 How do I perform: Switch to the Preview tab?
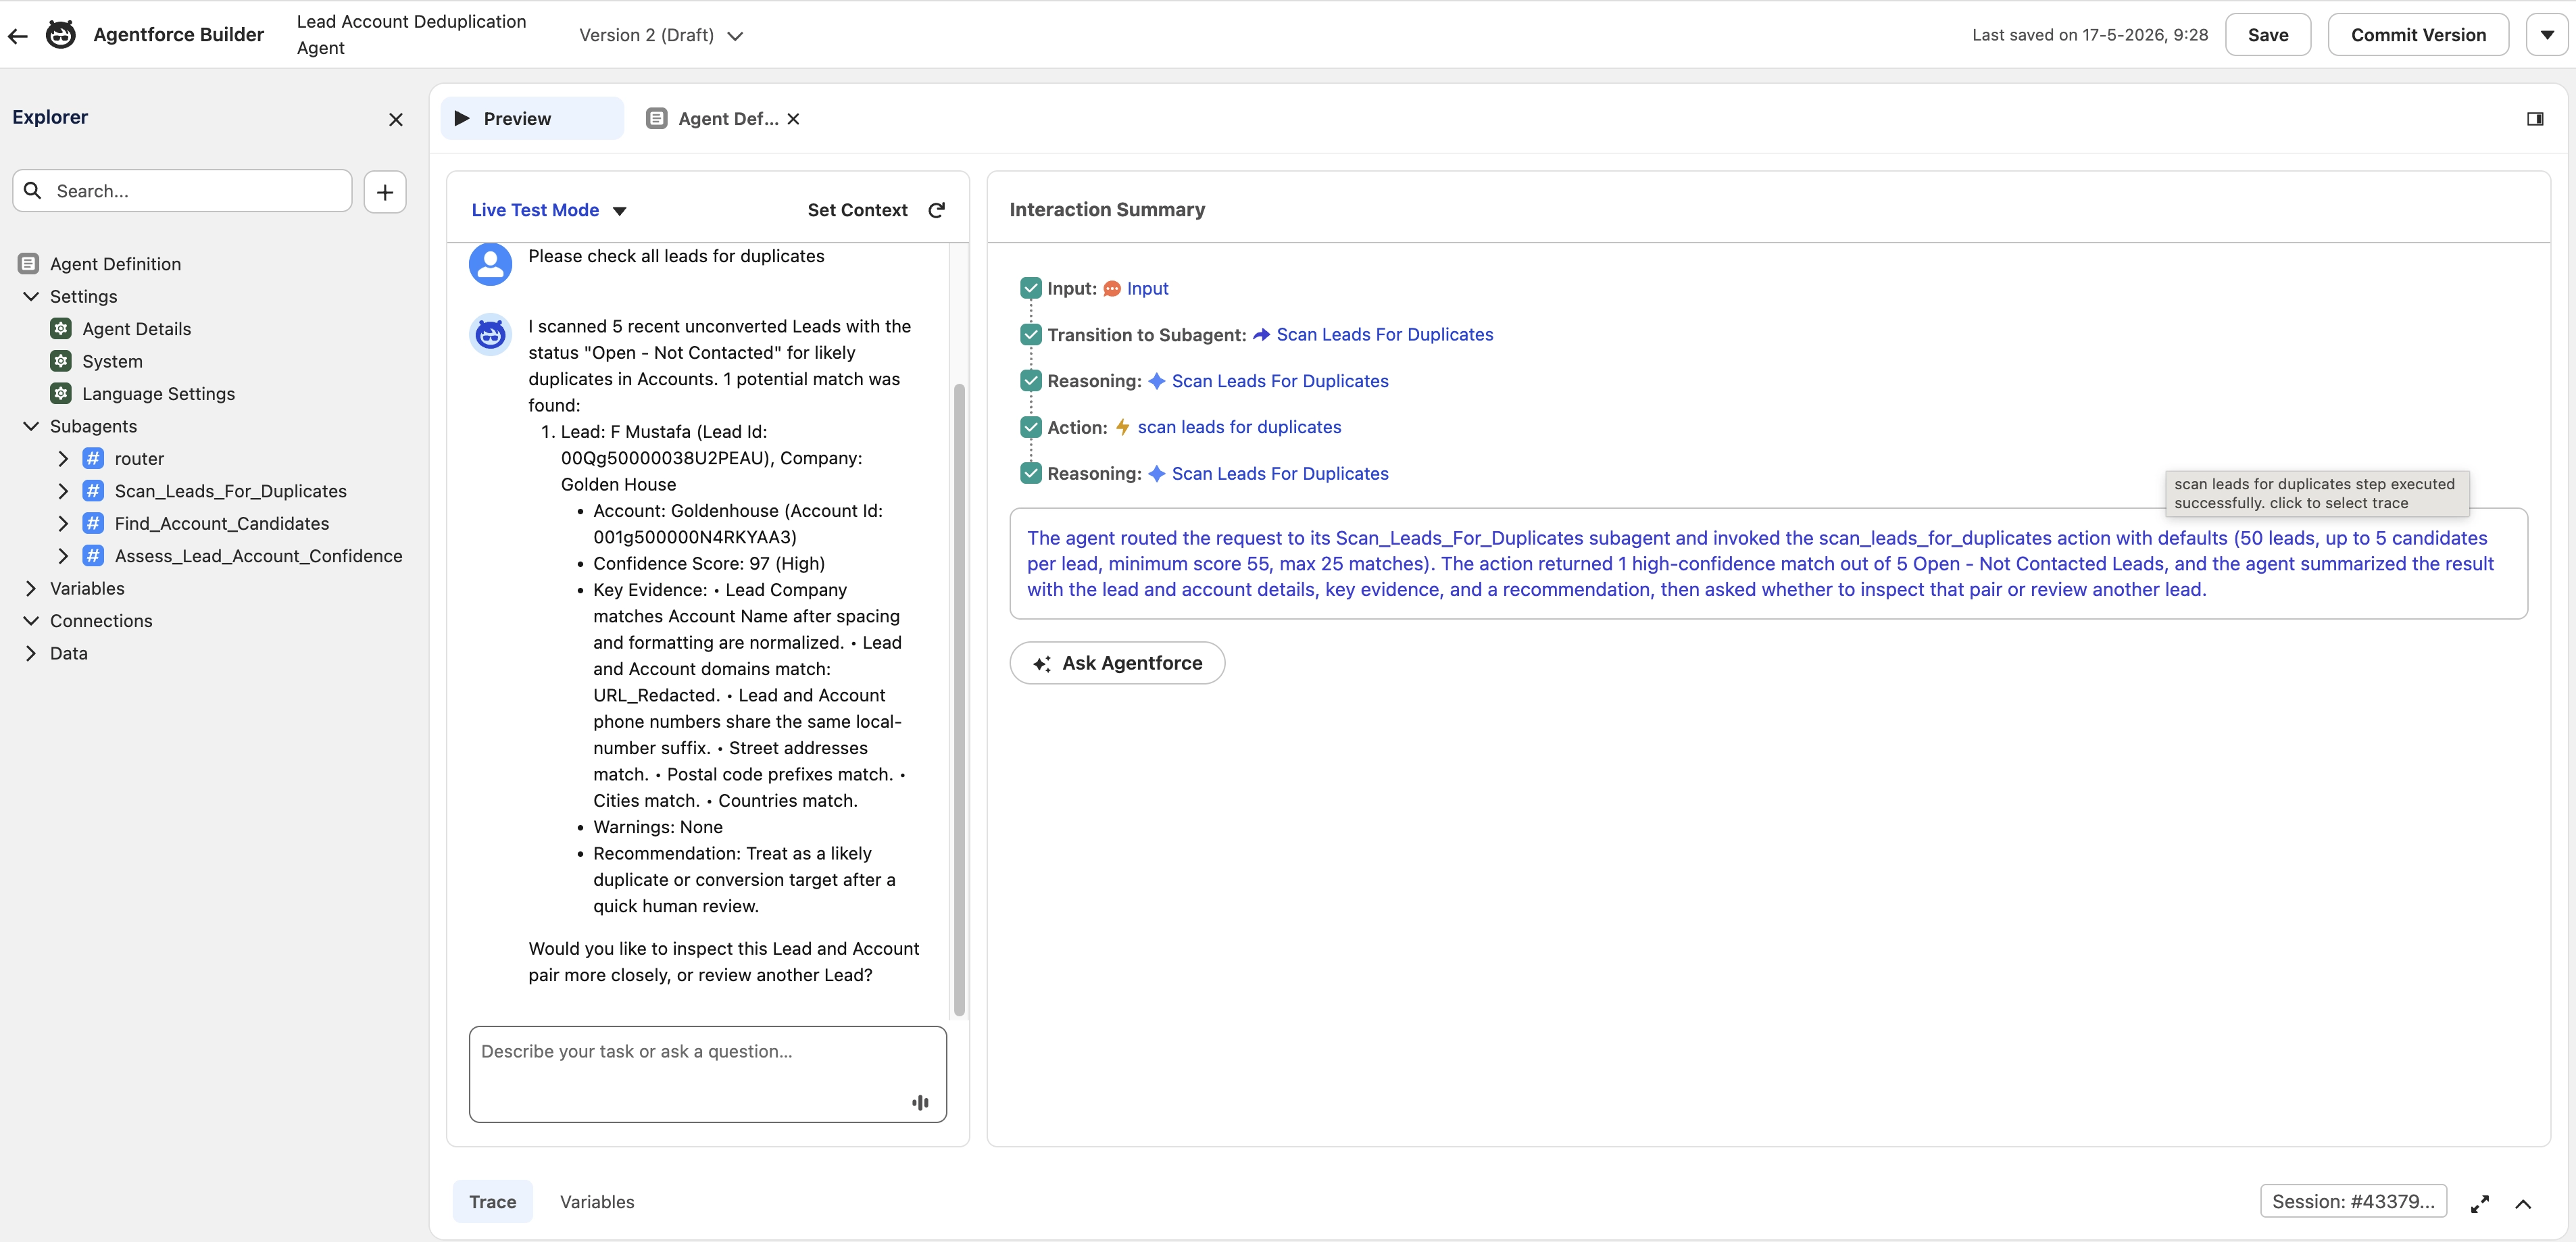tap(532, 119)
